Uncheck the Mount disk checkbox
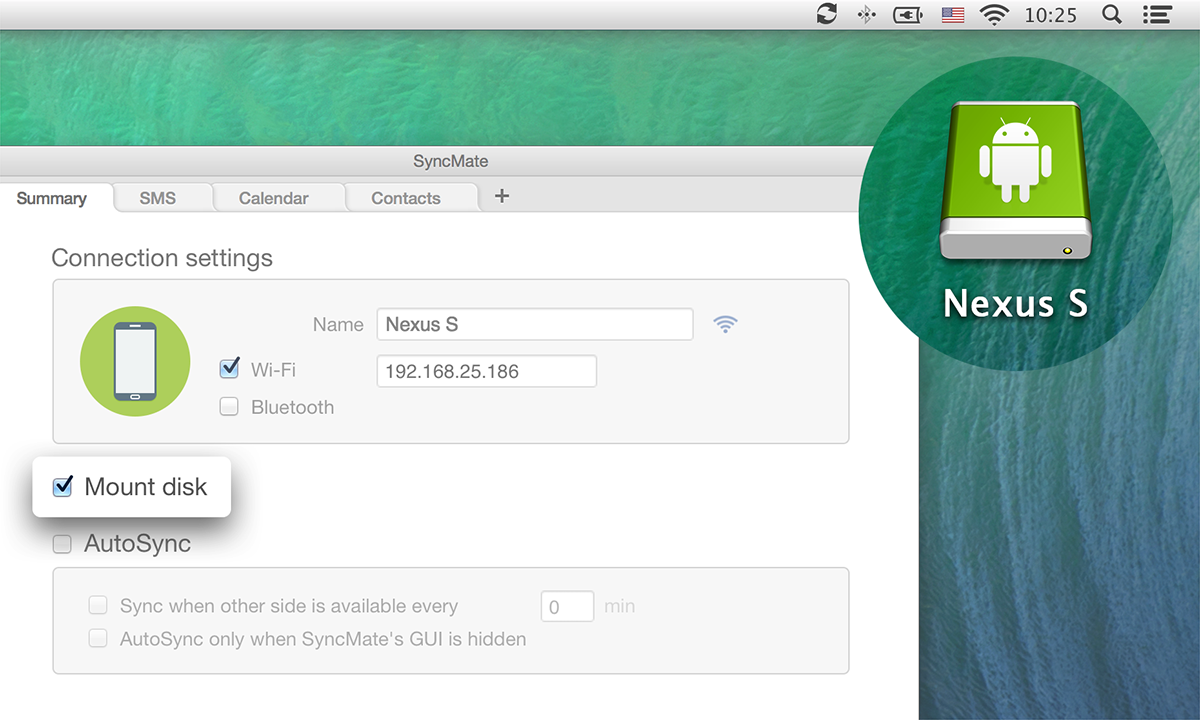 click(x=63, y=487)
